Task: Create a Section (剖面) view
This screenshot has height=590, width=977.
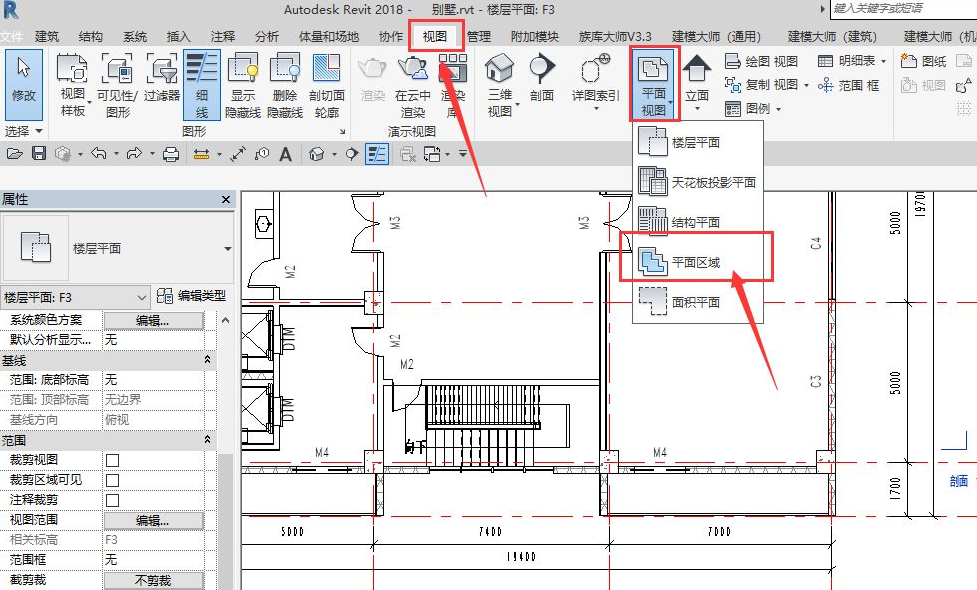Action: tap(541, 80)
